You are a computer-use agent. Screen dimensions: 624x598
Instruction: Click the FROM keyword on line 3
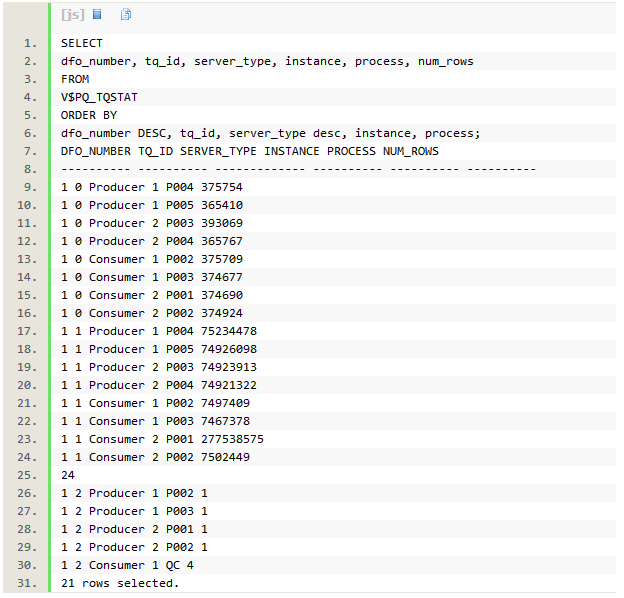click(75, 79)
